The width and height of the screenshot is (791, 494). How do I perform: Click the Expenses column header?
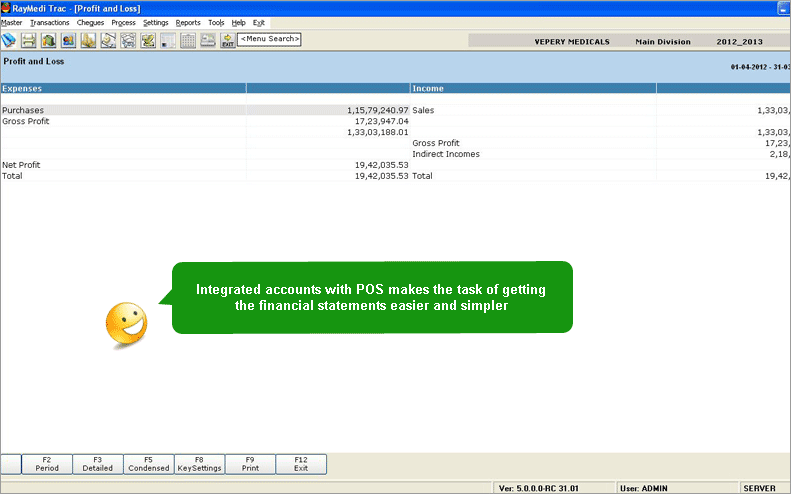[124, 88]
